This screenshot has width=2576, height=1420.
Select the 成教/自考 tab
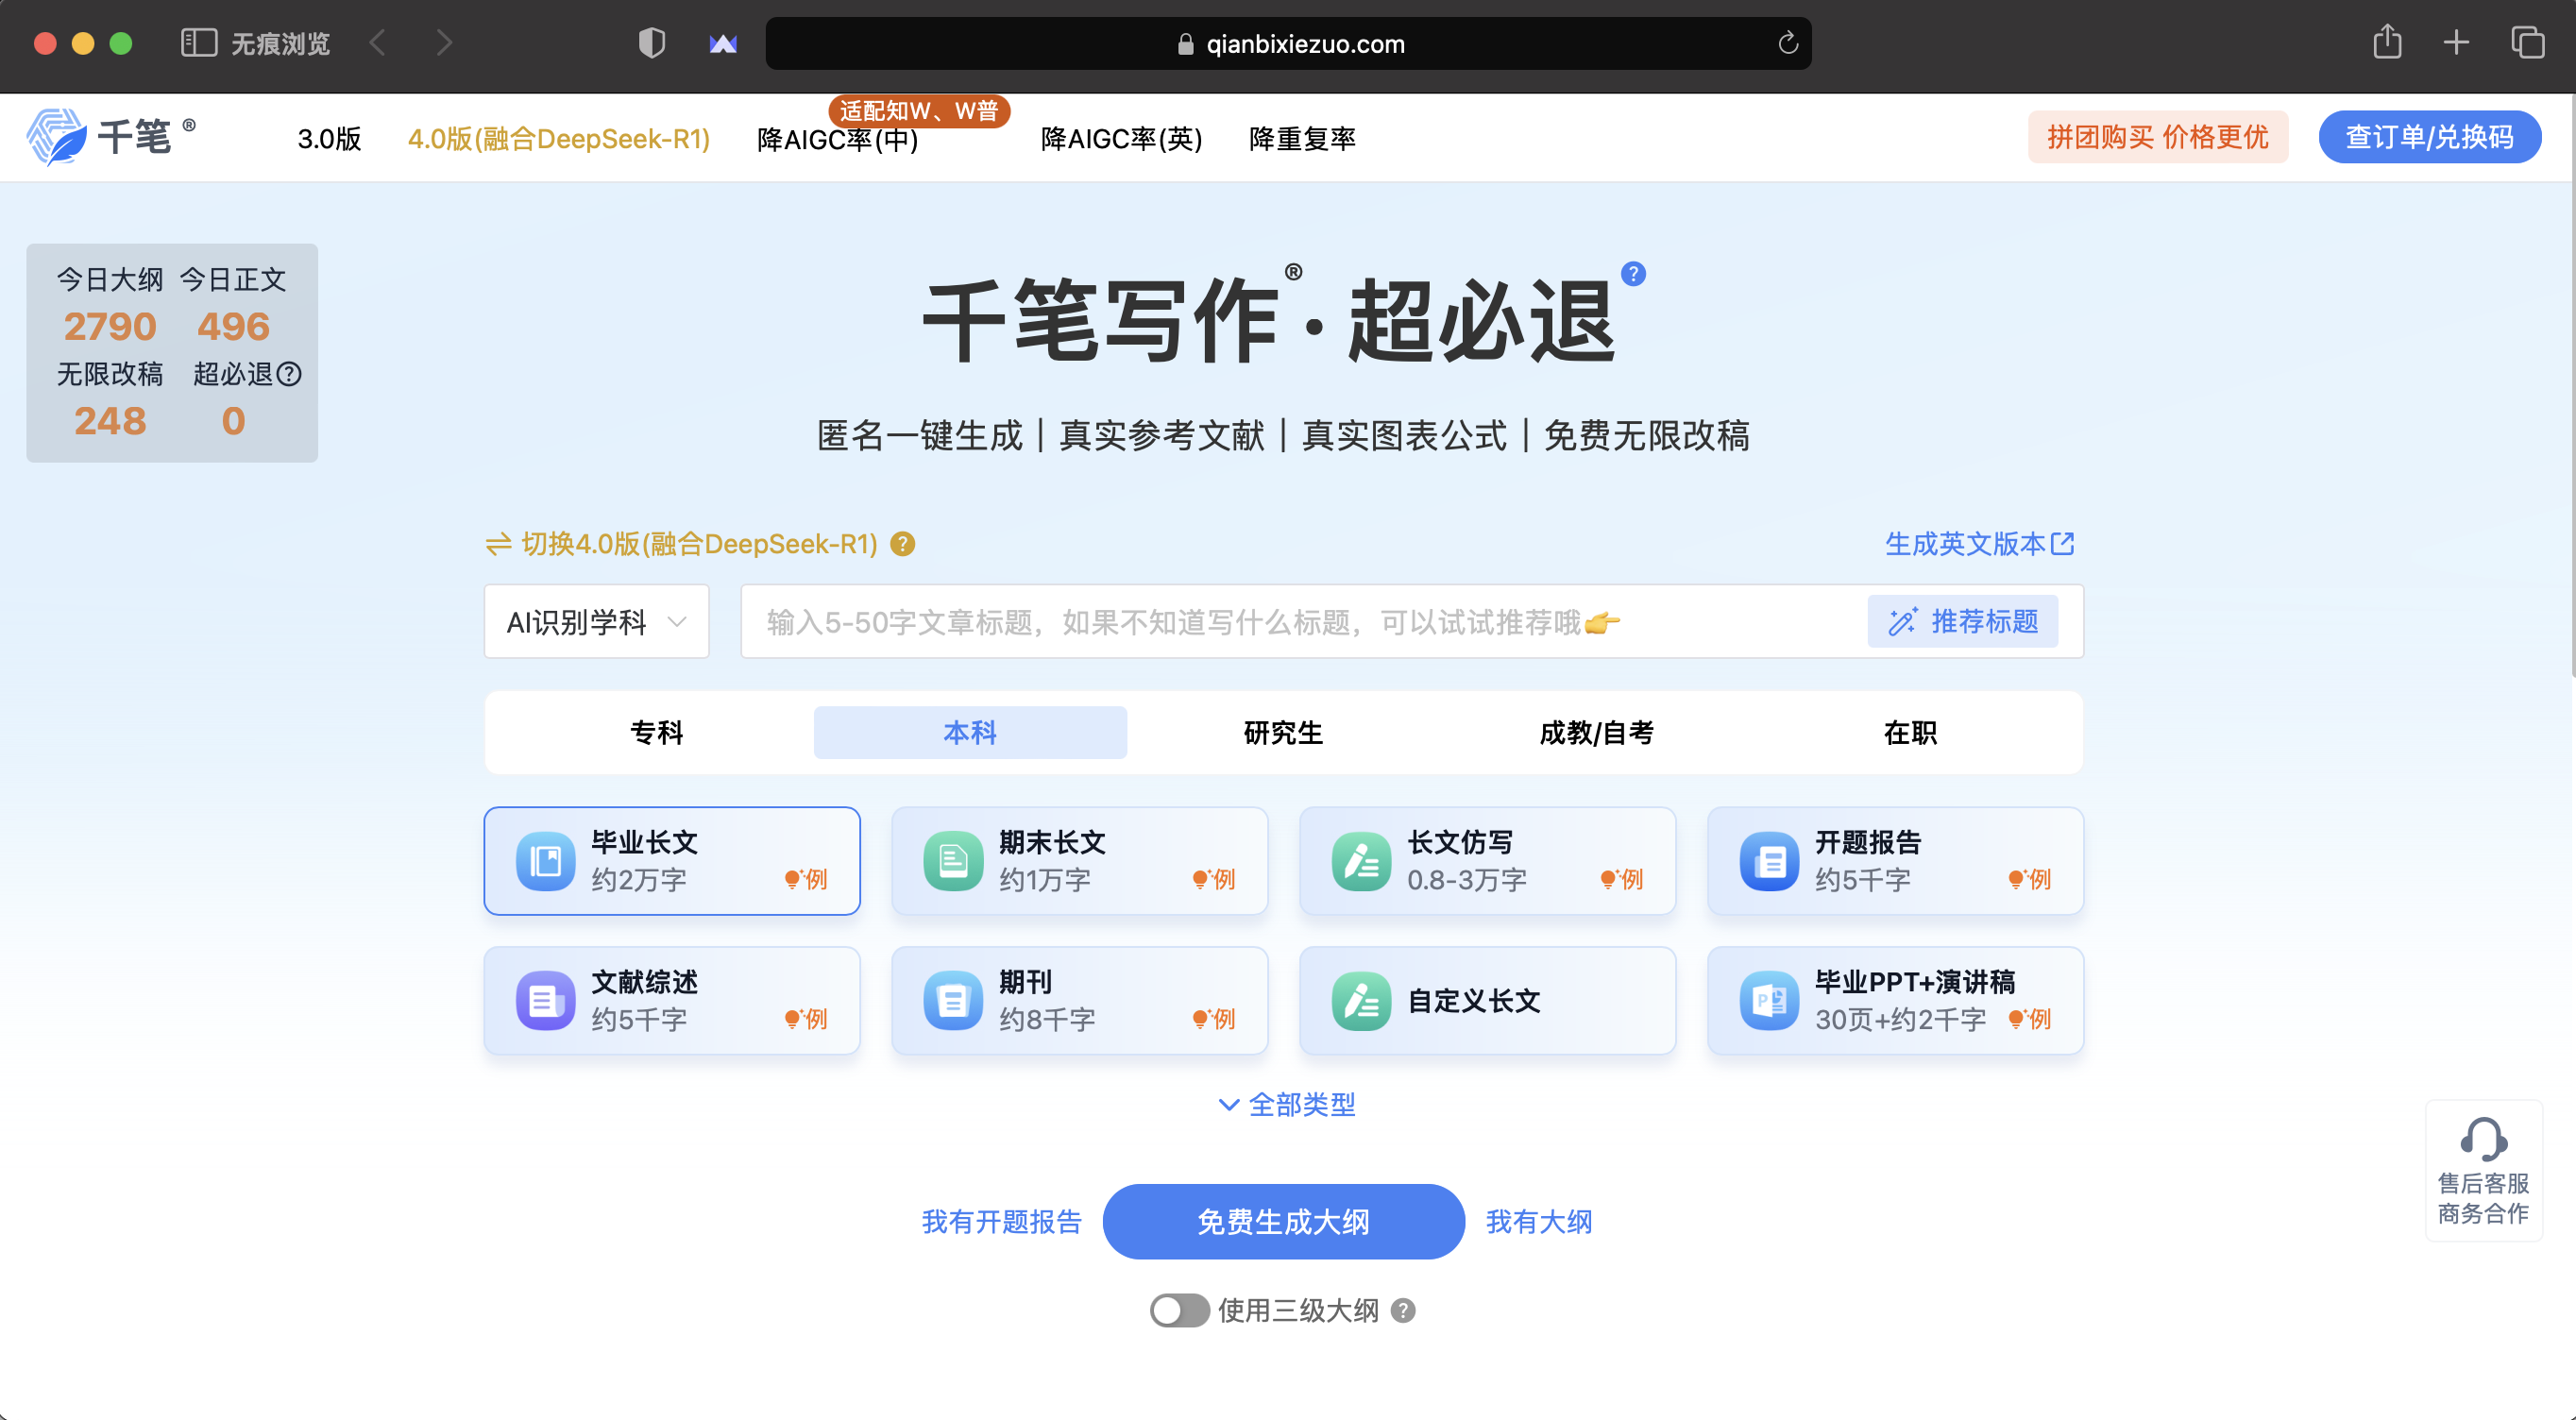coord(1597,733)
